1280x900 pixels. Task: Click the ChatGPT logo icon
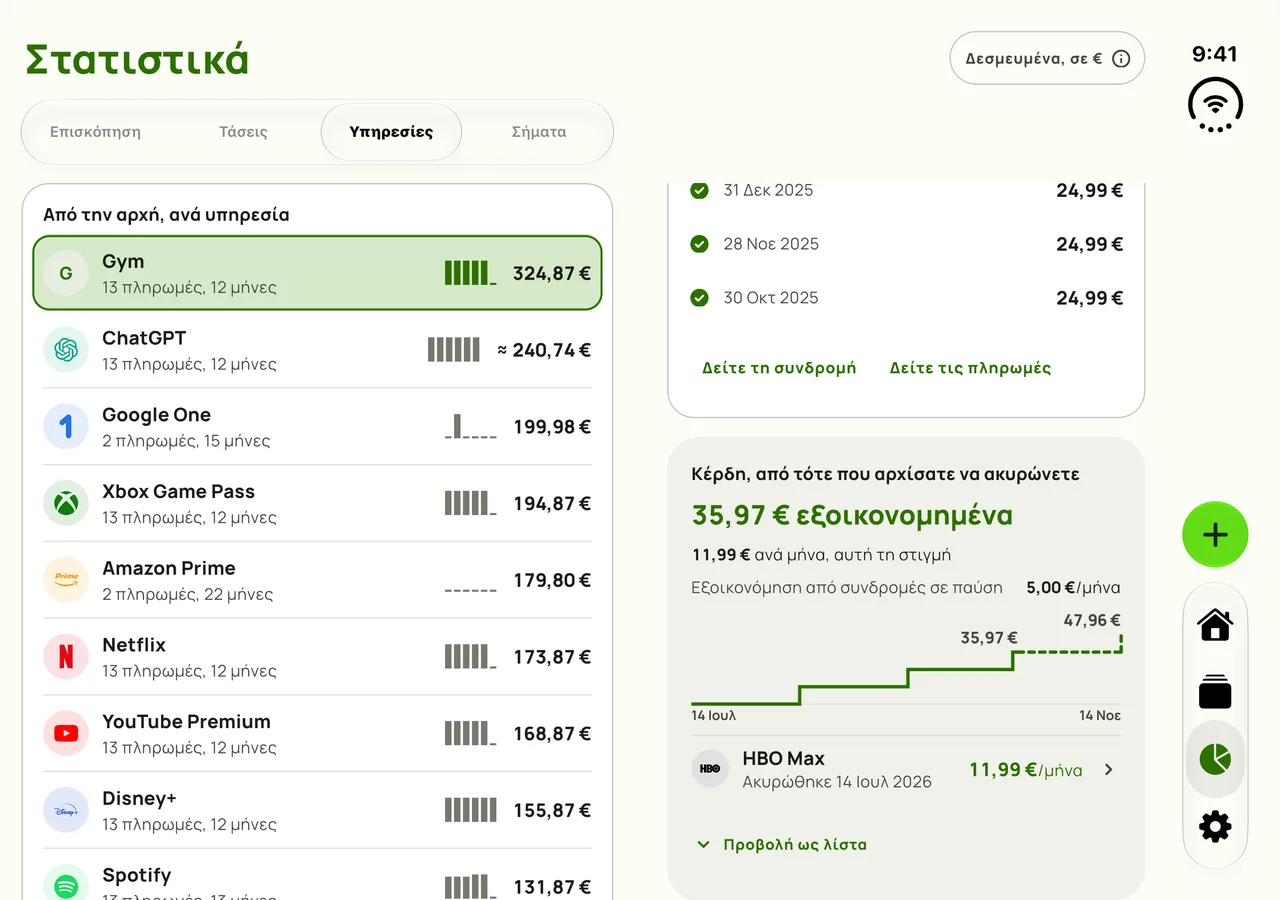[66, 350]
